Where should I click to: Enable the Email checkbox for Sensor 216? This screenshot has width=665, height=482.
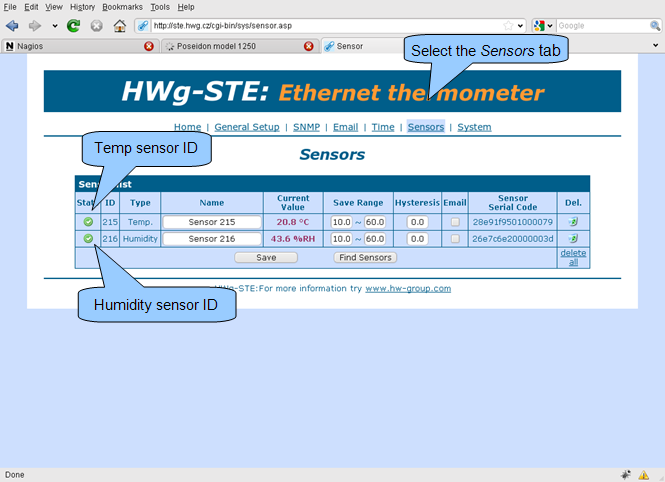tap(455, 239)
